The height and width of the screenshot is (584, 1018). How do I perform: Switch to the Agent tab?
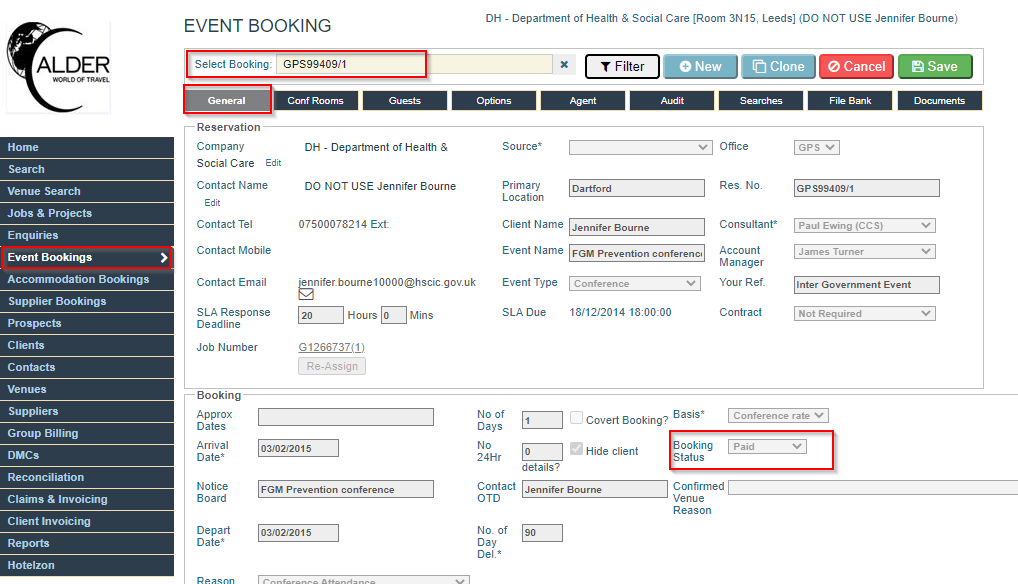click(x=583, y=101)
